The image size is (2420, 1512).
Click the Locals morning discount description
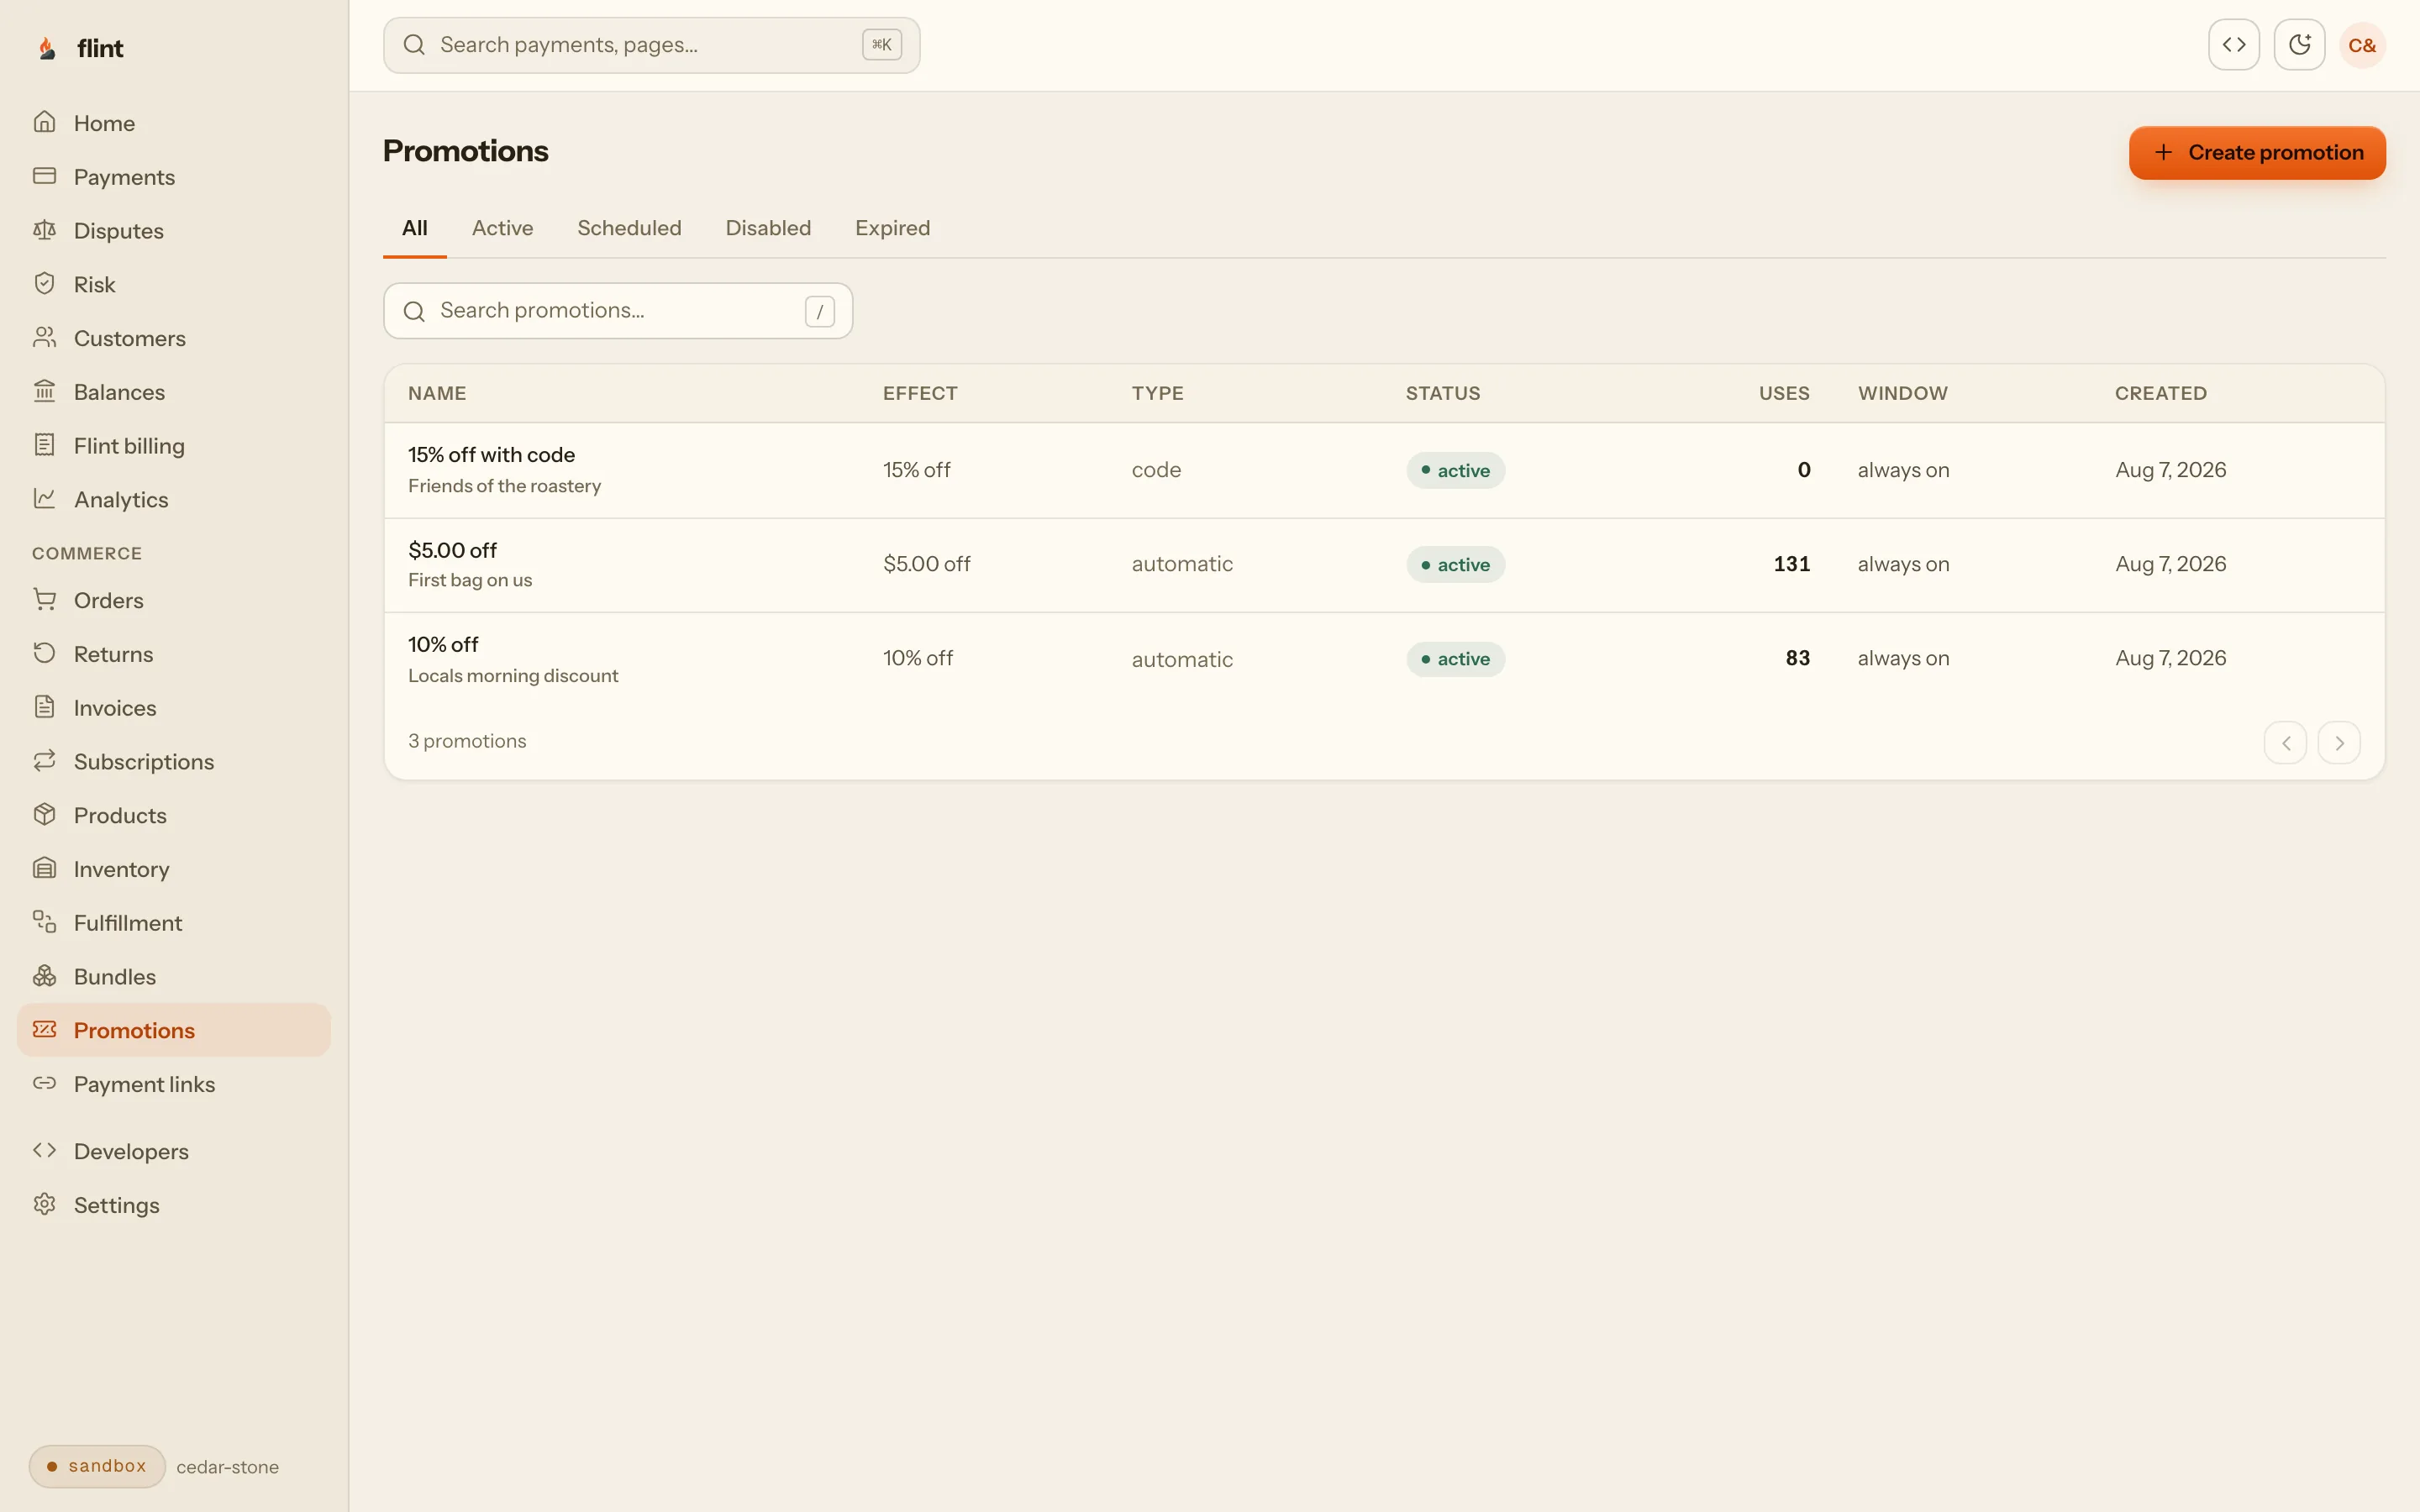pos(513,676)
